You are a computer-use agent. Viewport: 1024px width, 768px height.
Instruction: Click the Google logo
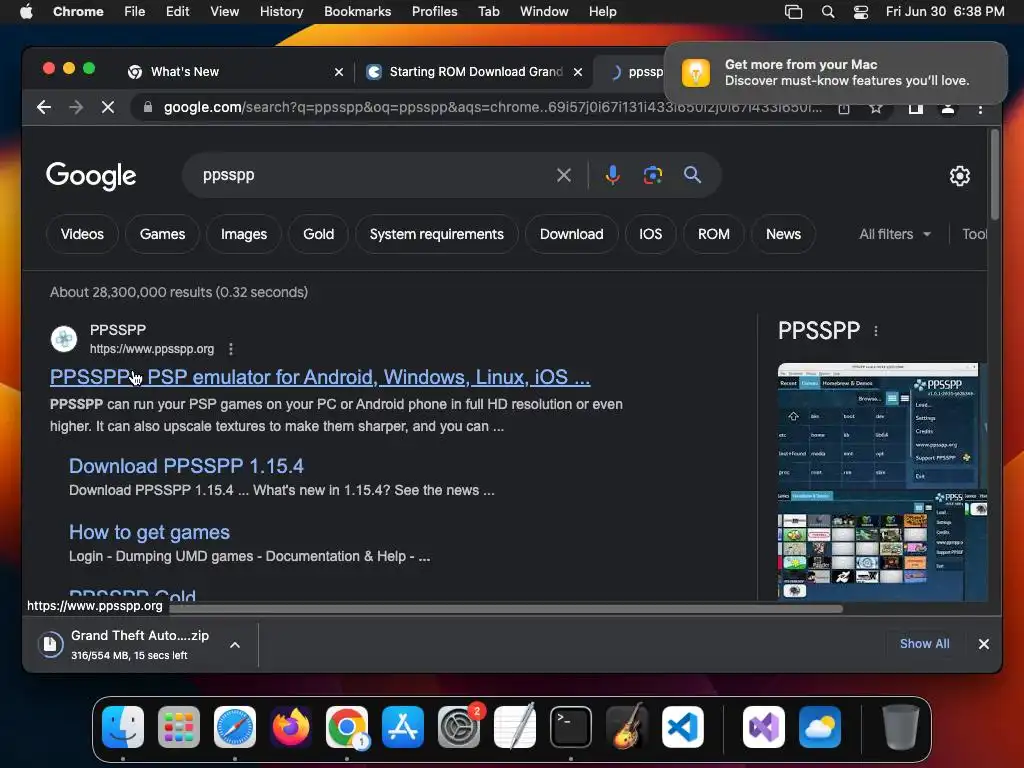[x=91, y=176]
